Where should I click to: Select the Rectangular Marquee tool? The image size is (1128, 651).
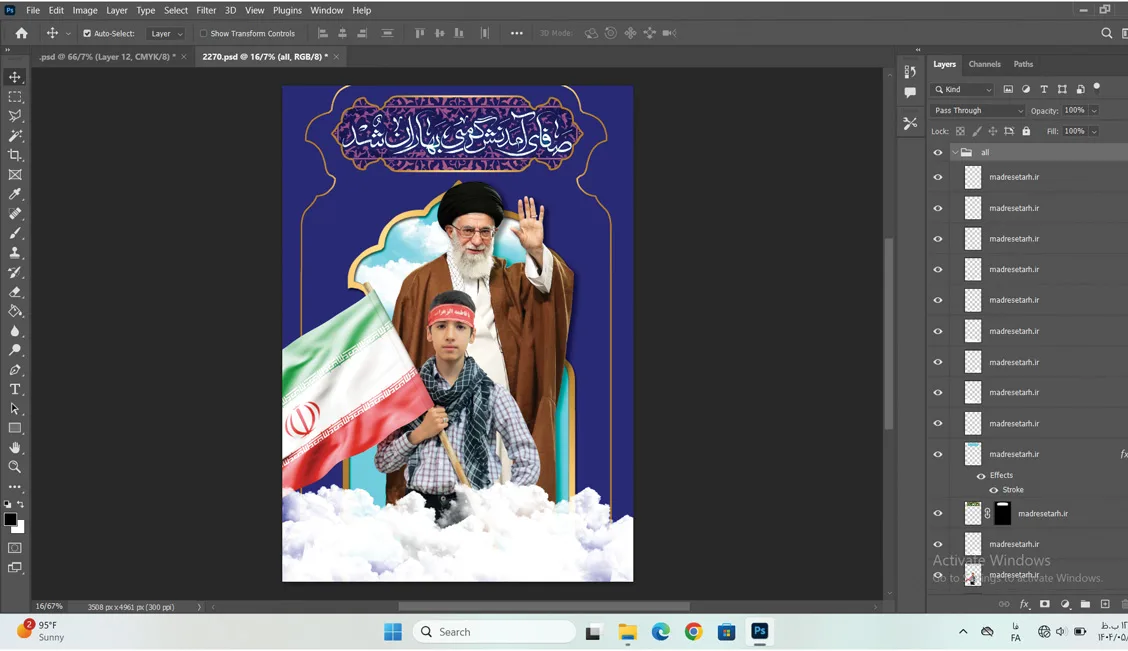click(14, 96)
